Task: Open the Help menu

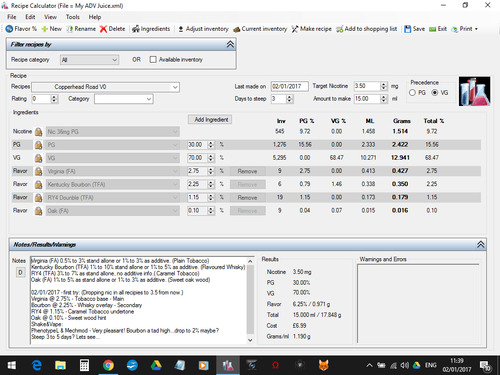Action: coord(95,17)
